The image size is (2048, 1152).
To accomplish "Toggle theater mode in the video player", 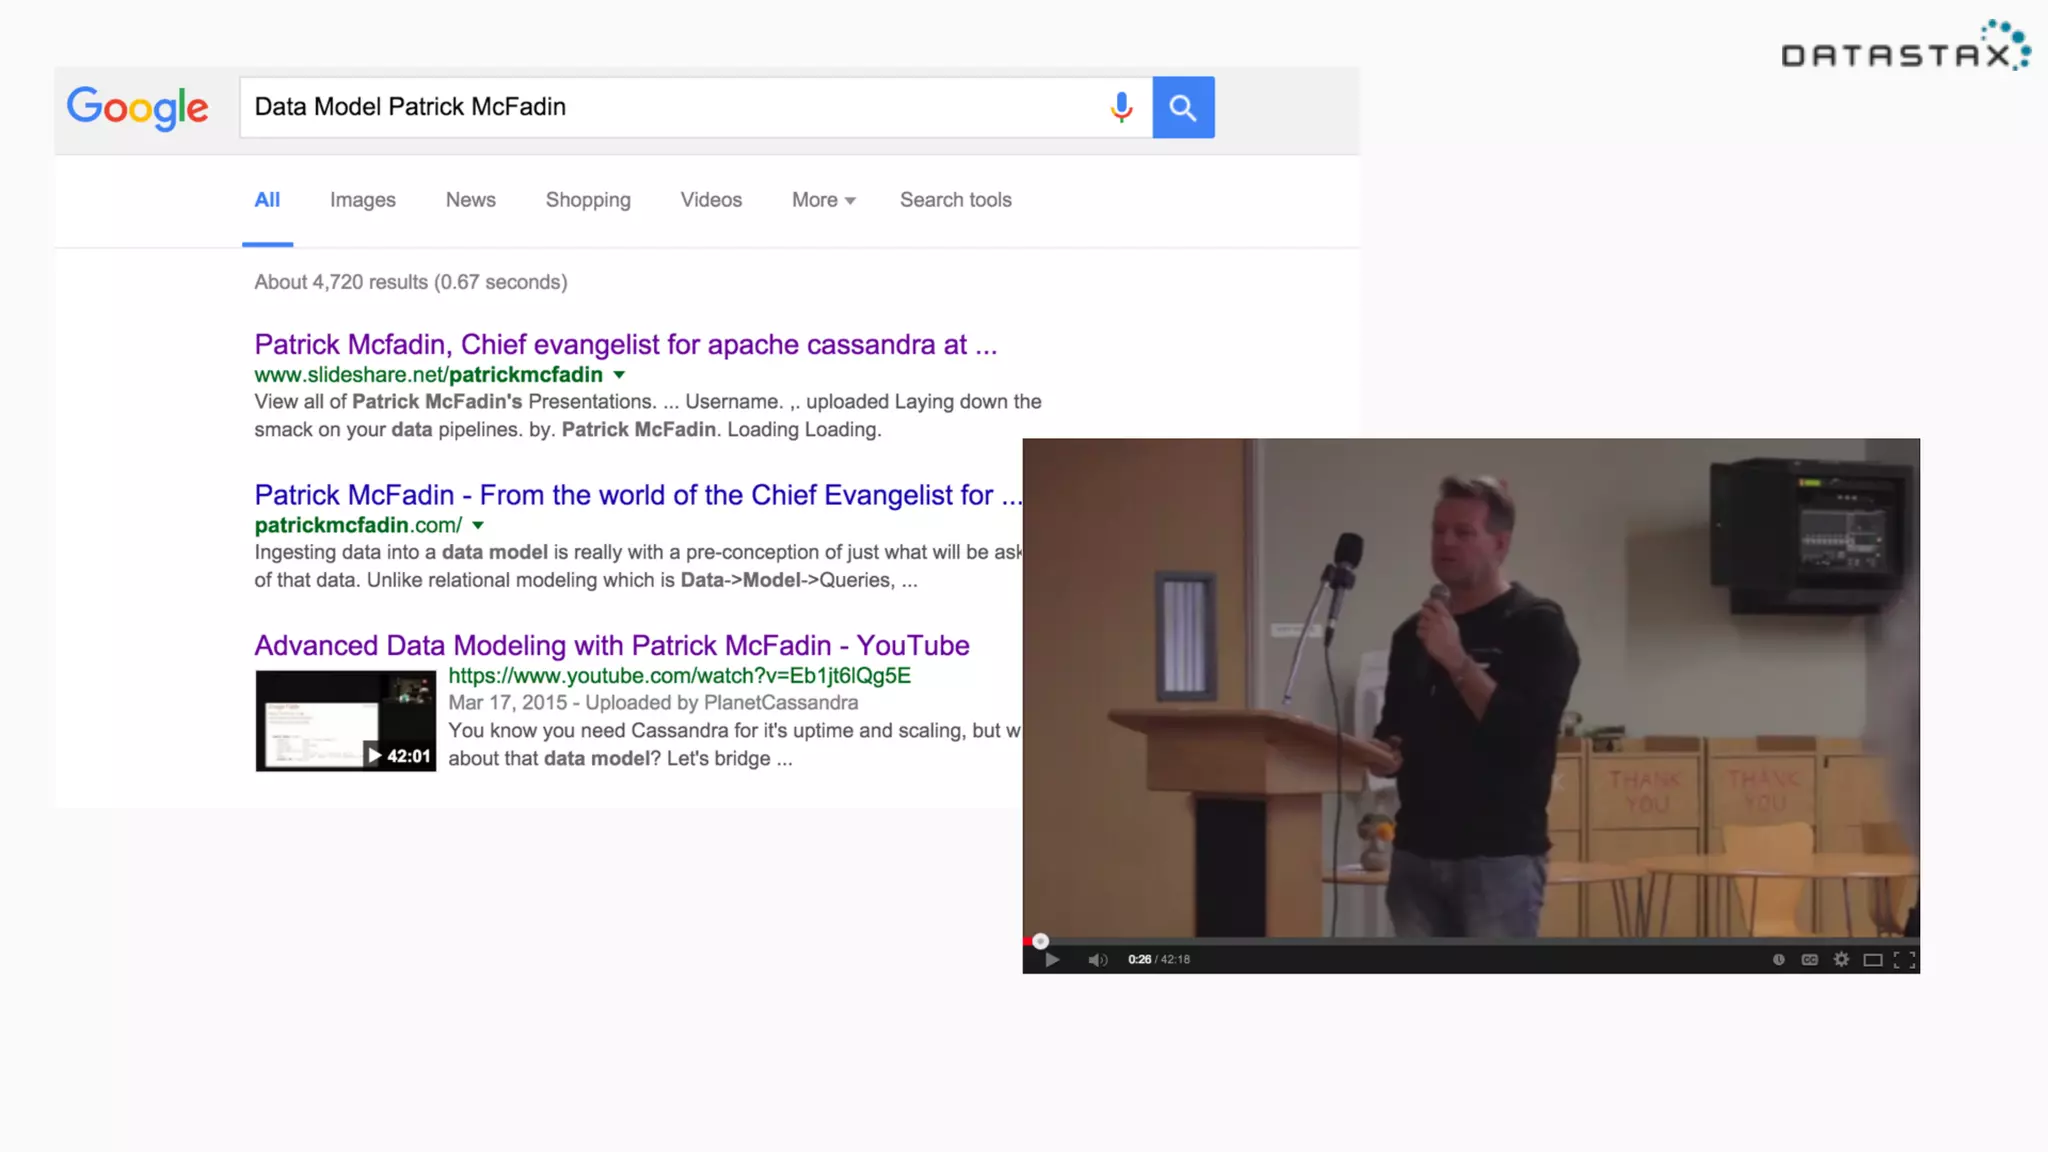I will (x=1873, y=960).
